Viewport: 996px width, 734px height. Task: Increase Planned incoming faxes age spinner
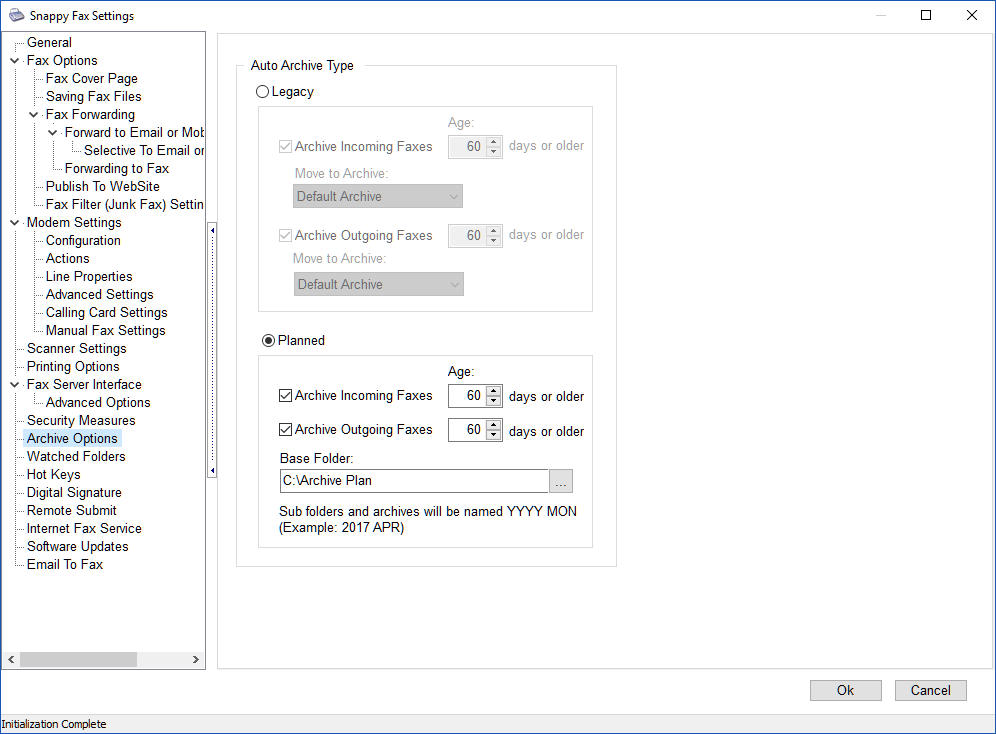[x=493, y=391]
